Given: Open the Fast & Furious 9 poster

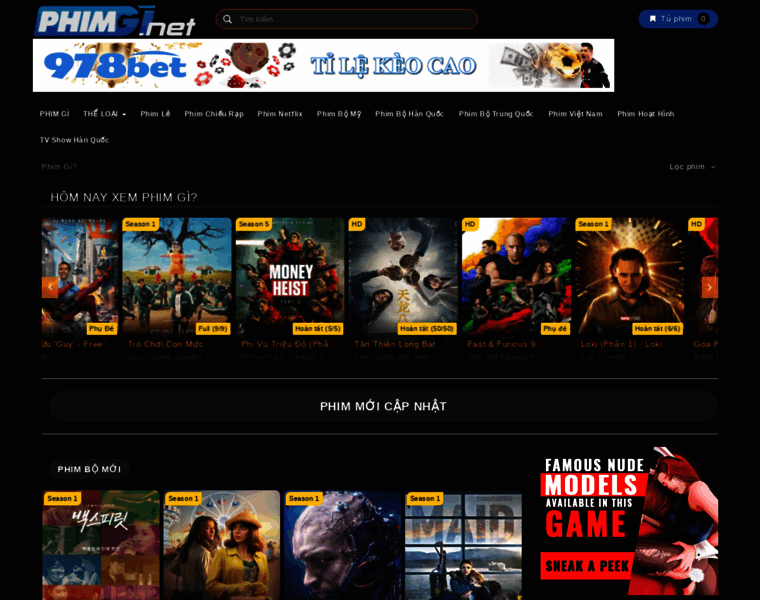Looking at the screenshot, I should pyautogui.click(x=517, y=277).
